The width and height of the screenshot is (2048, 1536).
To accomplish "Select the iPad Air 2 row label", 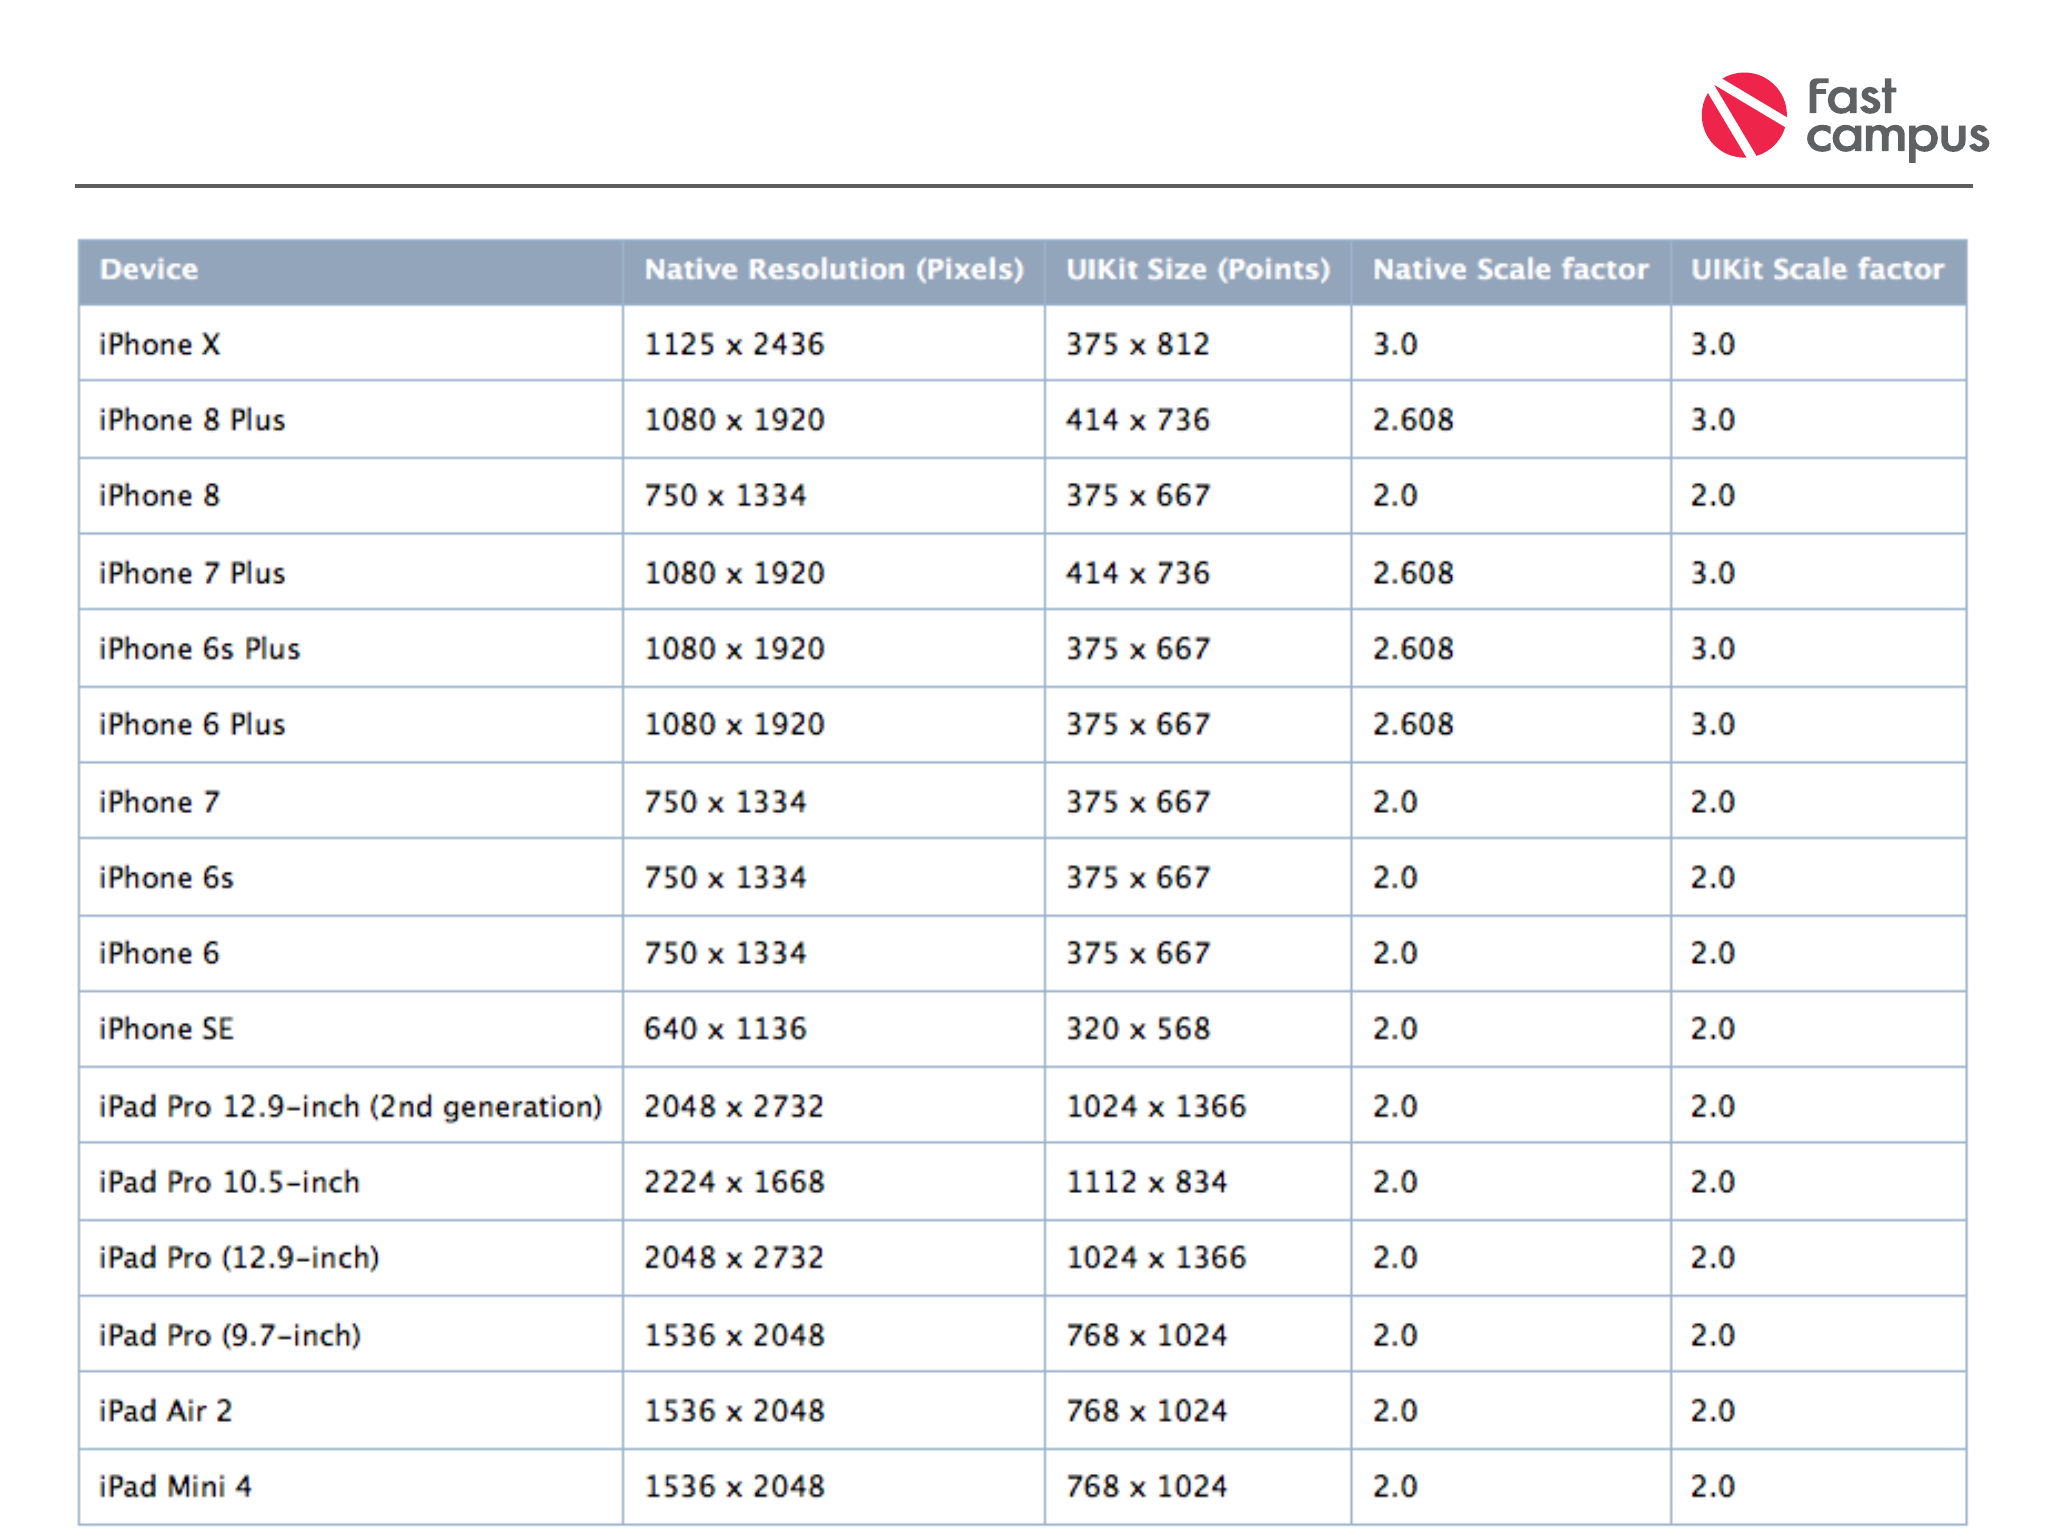I will click(165, 1411).
